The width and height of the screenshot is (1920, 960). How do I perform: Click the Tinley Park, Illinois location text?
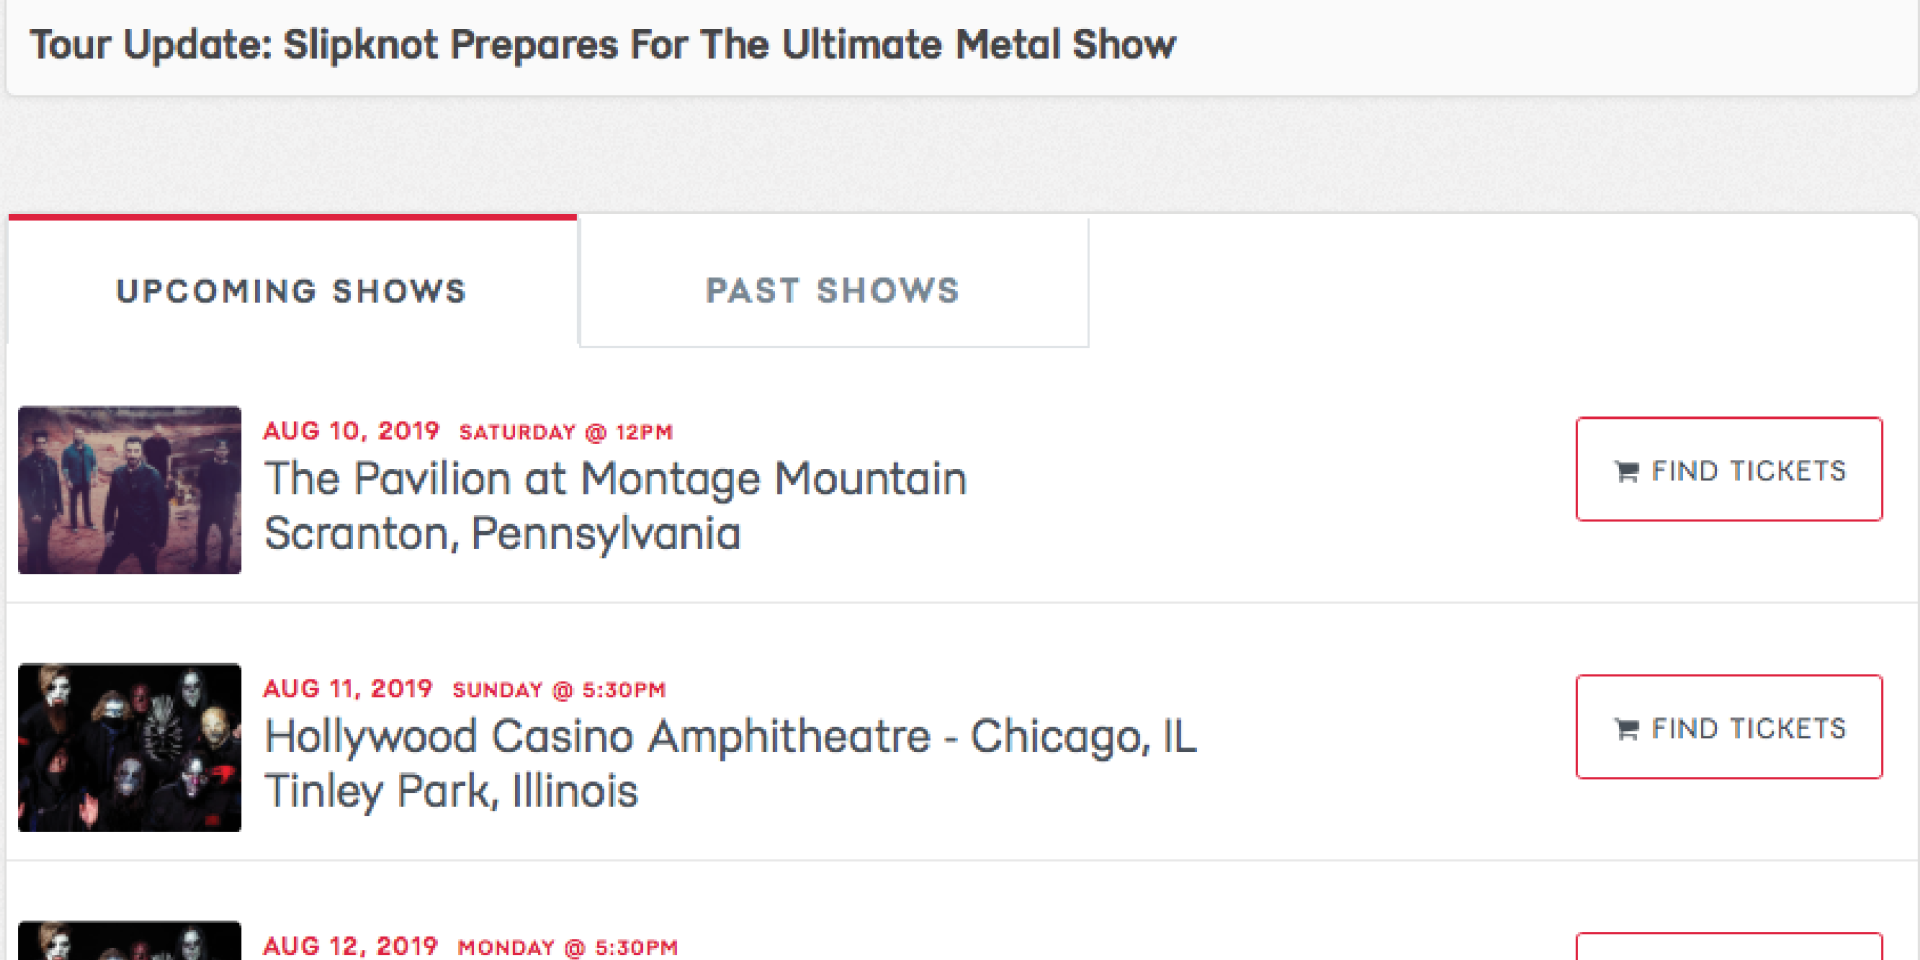point(451,792)
